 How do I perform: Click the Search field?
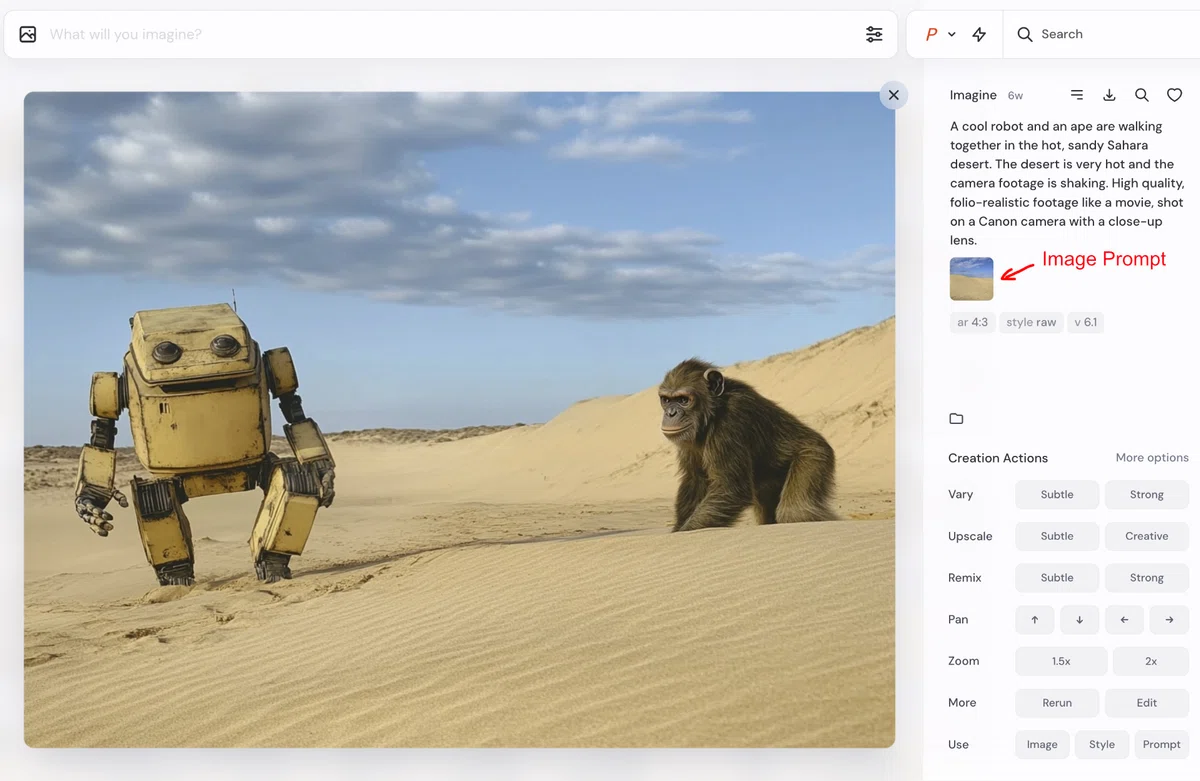[x=1102, y=34]
